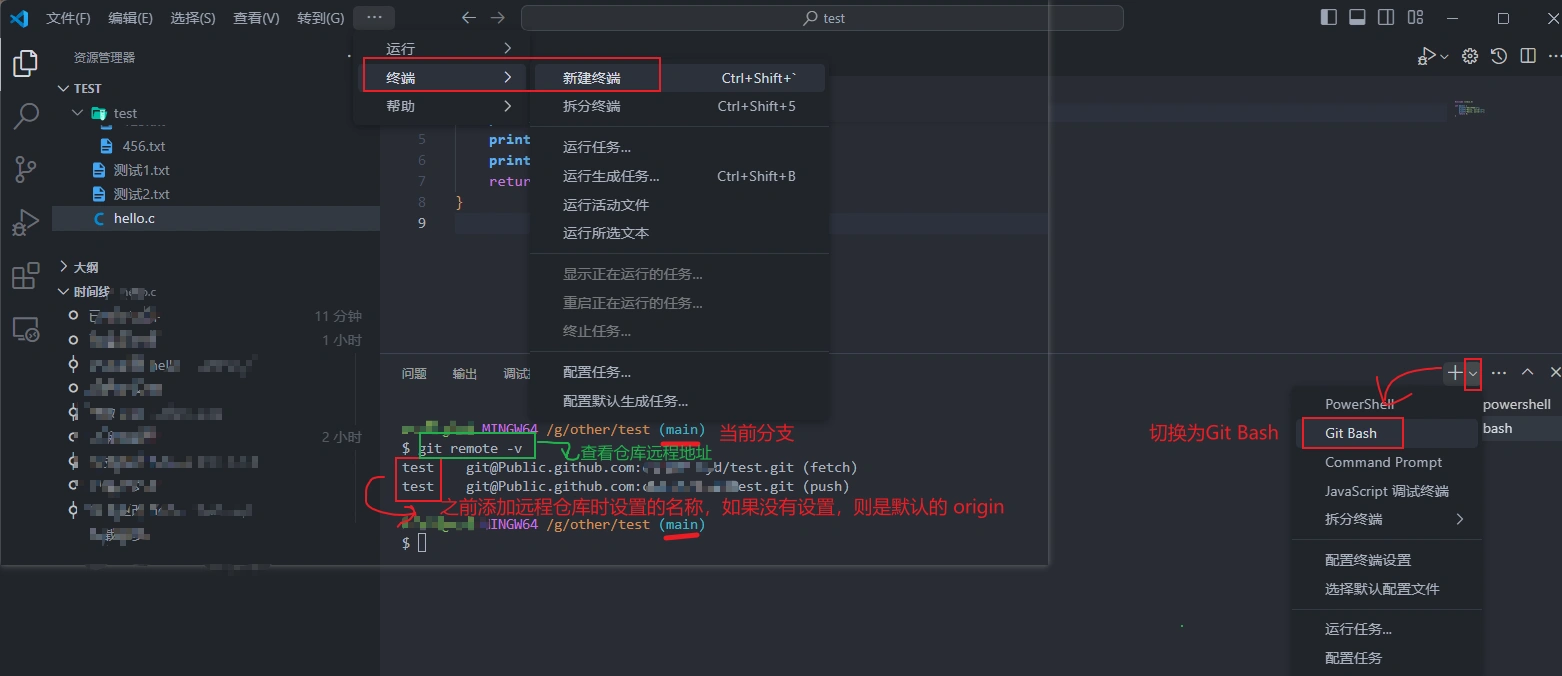Expand the 运行 submenu
The height and width of the screenshot is (676, 1562).
pos(441,49)
